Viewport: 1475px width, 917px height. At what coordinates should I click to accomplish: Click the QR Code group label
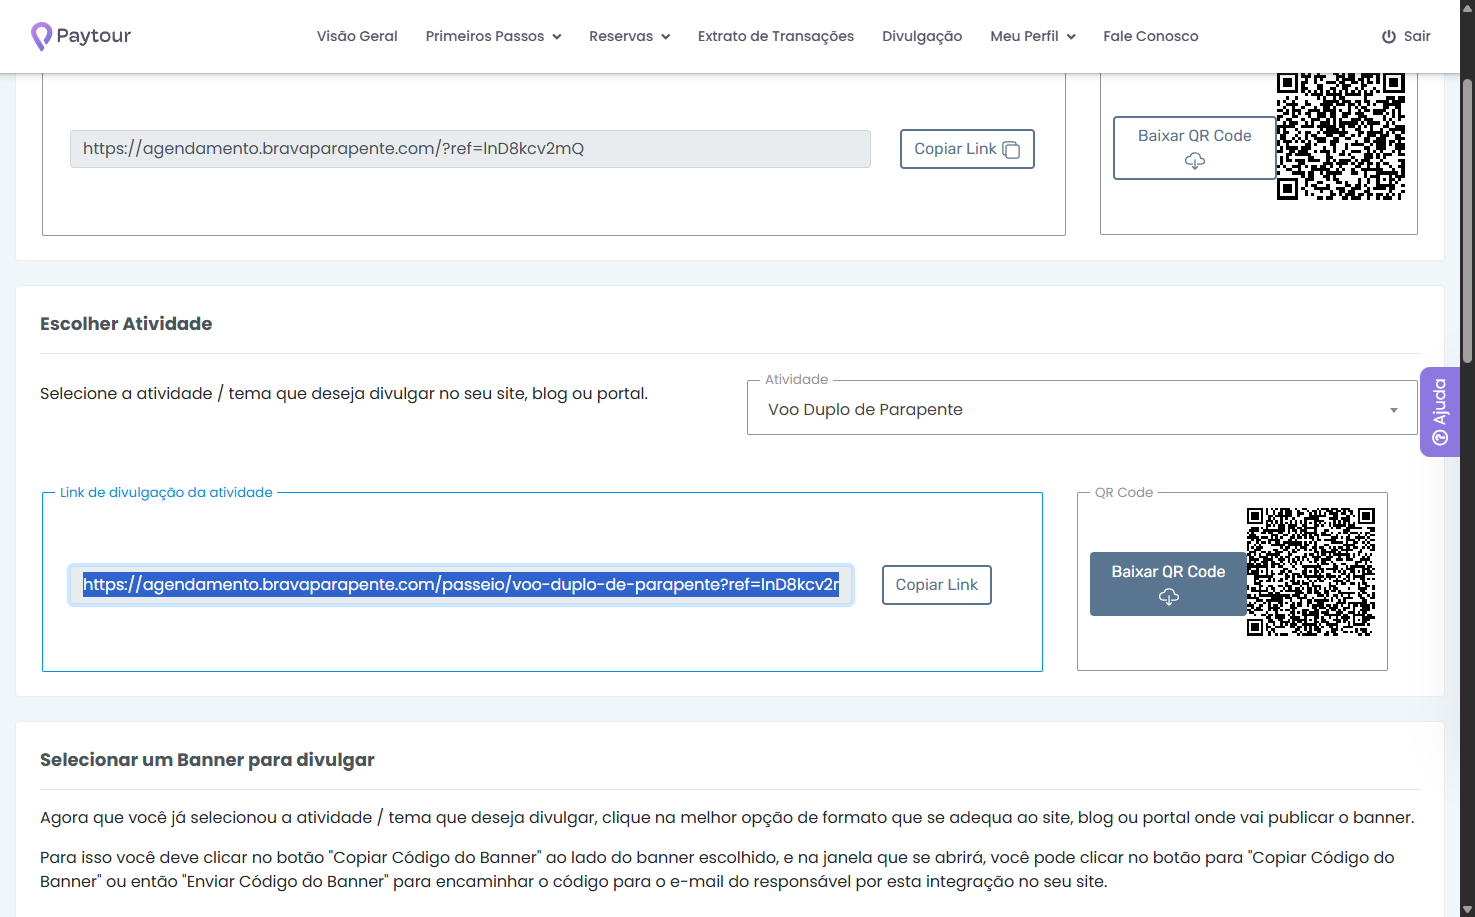click(x=1124, y=492)
